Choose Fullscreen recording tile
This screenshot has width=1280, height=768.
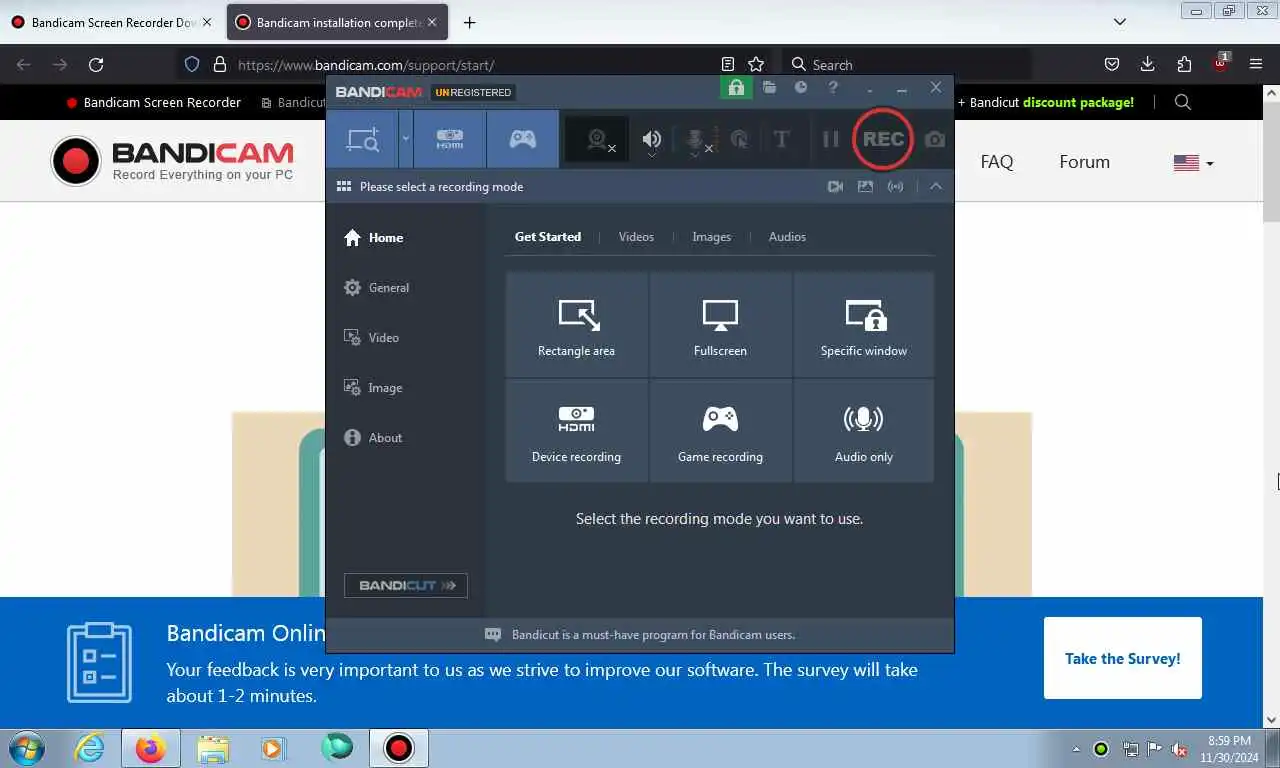click(720, 325)
